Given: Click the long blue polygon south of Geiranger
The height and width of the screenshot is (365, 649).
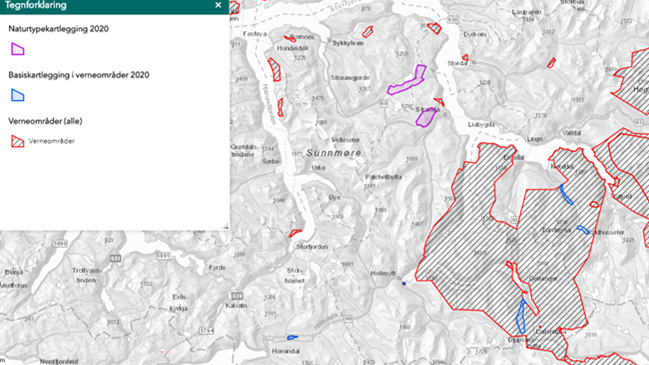Looking at the screenshot, I should (521, 317).
